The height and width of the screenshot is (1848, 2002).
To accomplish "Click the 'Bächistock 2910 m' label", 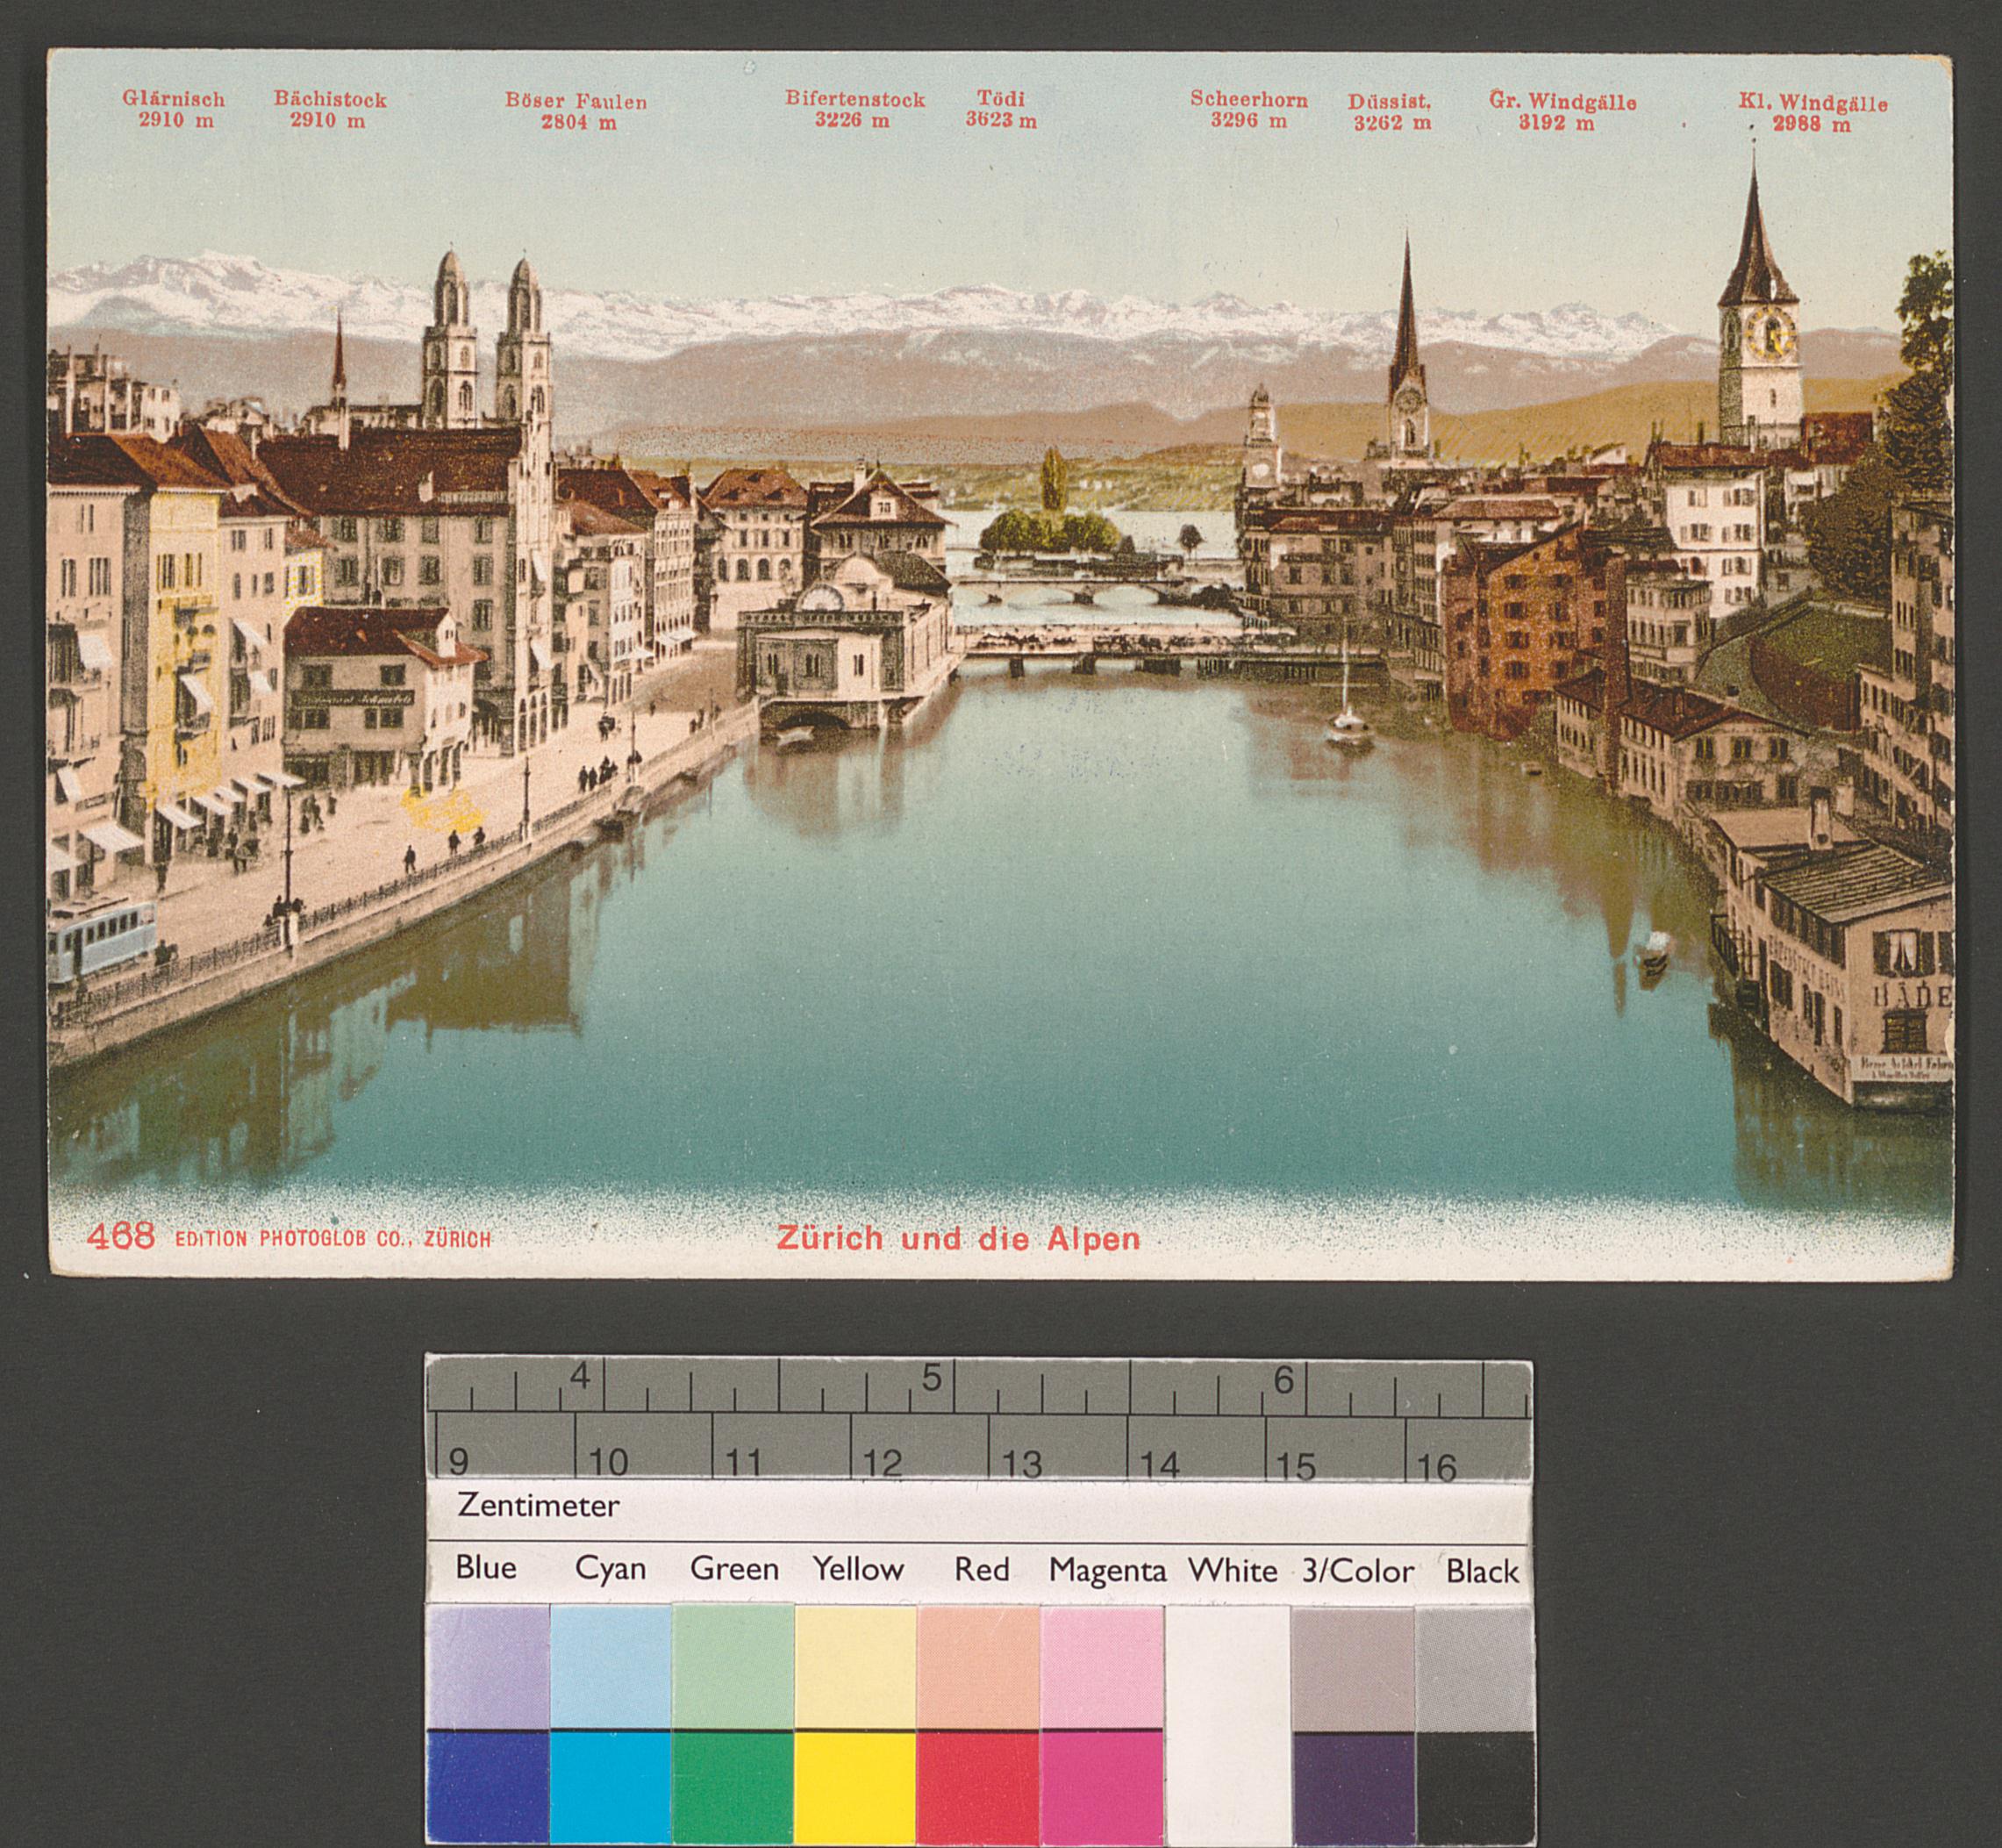I will 330,110.
